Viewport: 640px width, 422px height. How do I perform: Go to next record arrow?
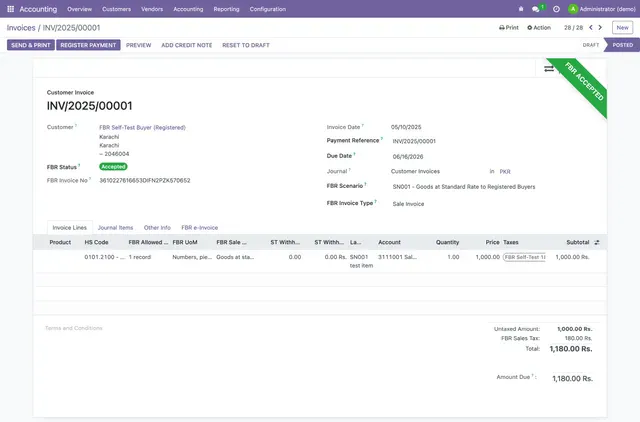[600, 27]
